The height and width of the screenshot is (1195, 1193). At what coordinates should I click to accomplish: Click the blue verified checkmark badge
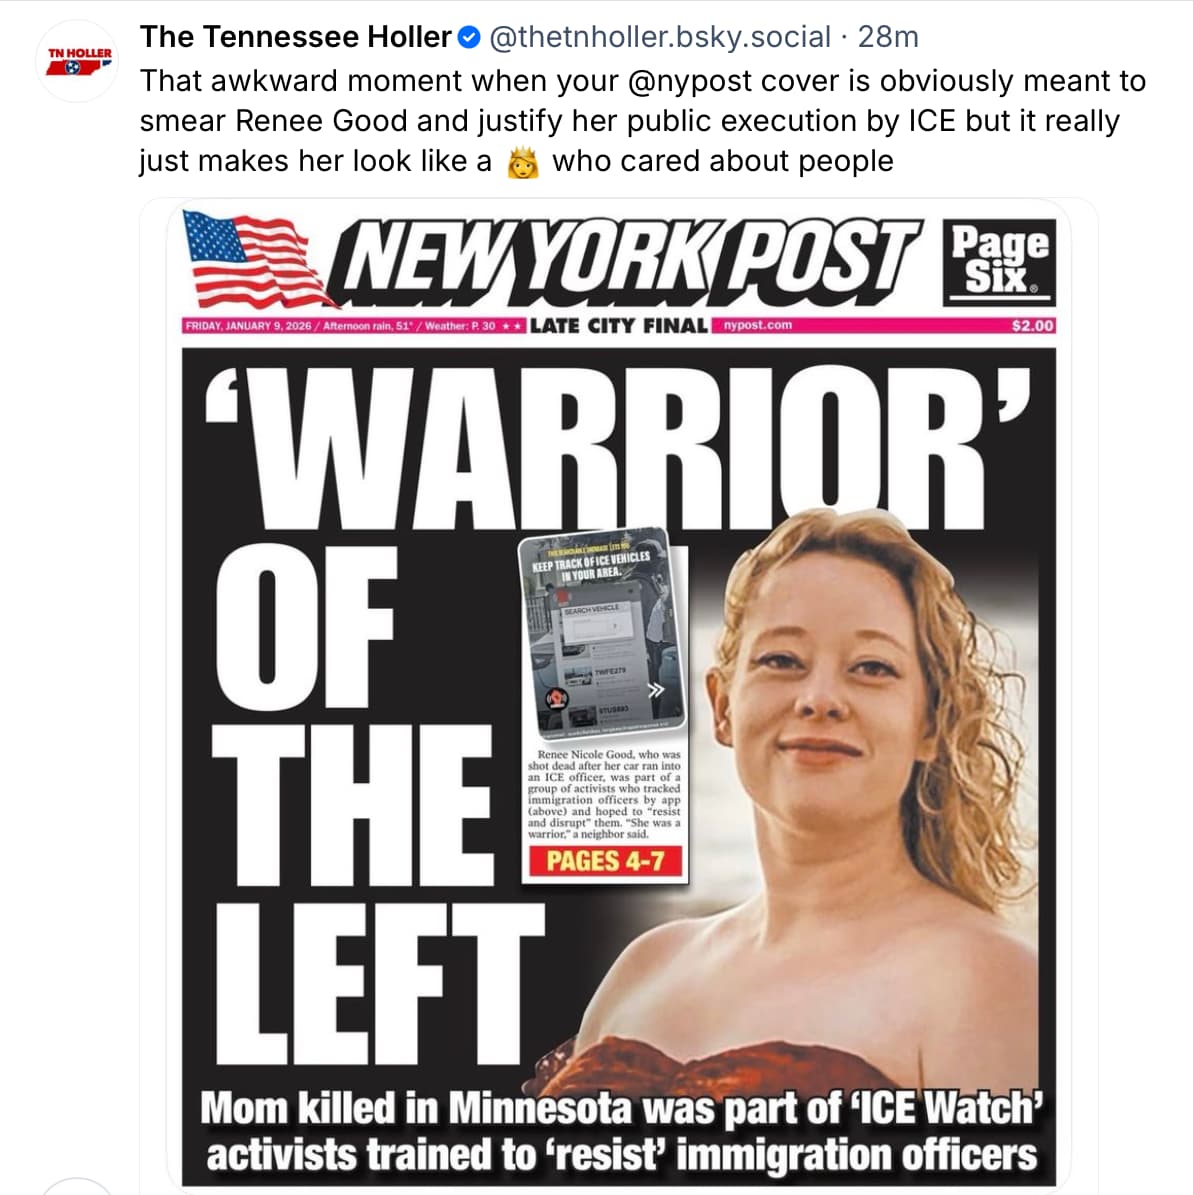(469, 37)
